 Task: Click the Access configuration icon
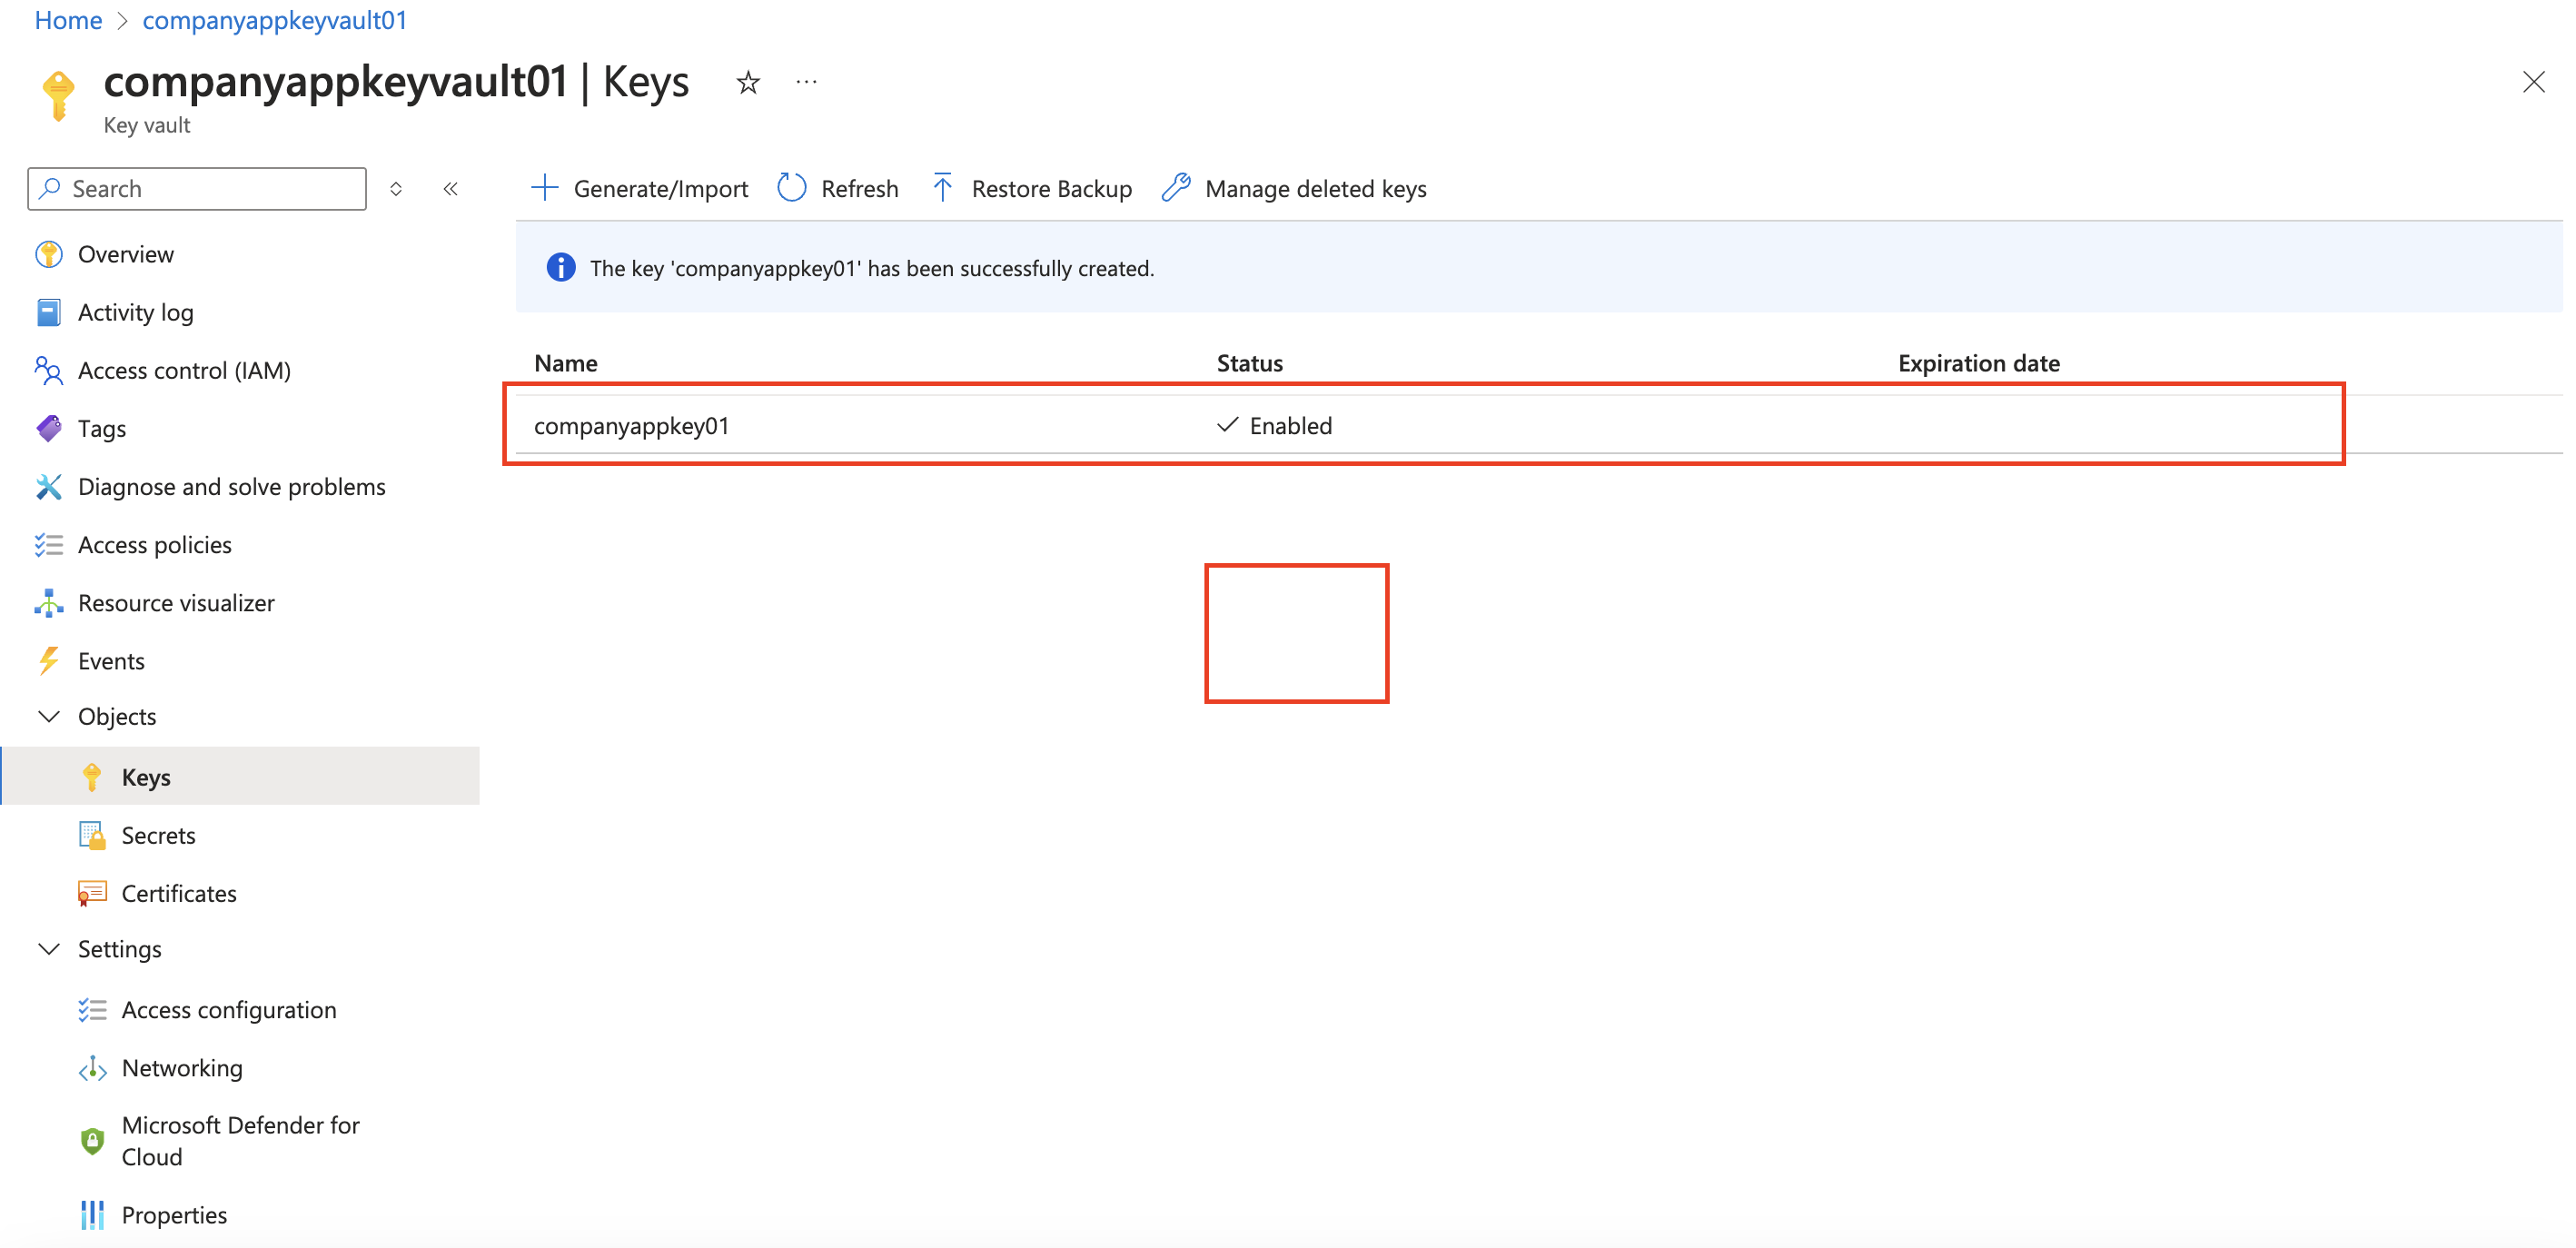[92, 1010]
